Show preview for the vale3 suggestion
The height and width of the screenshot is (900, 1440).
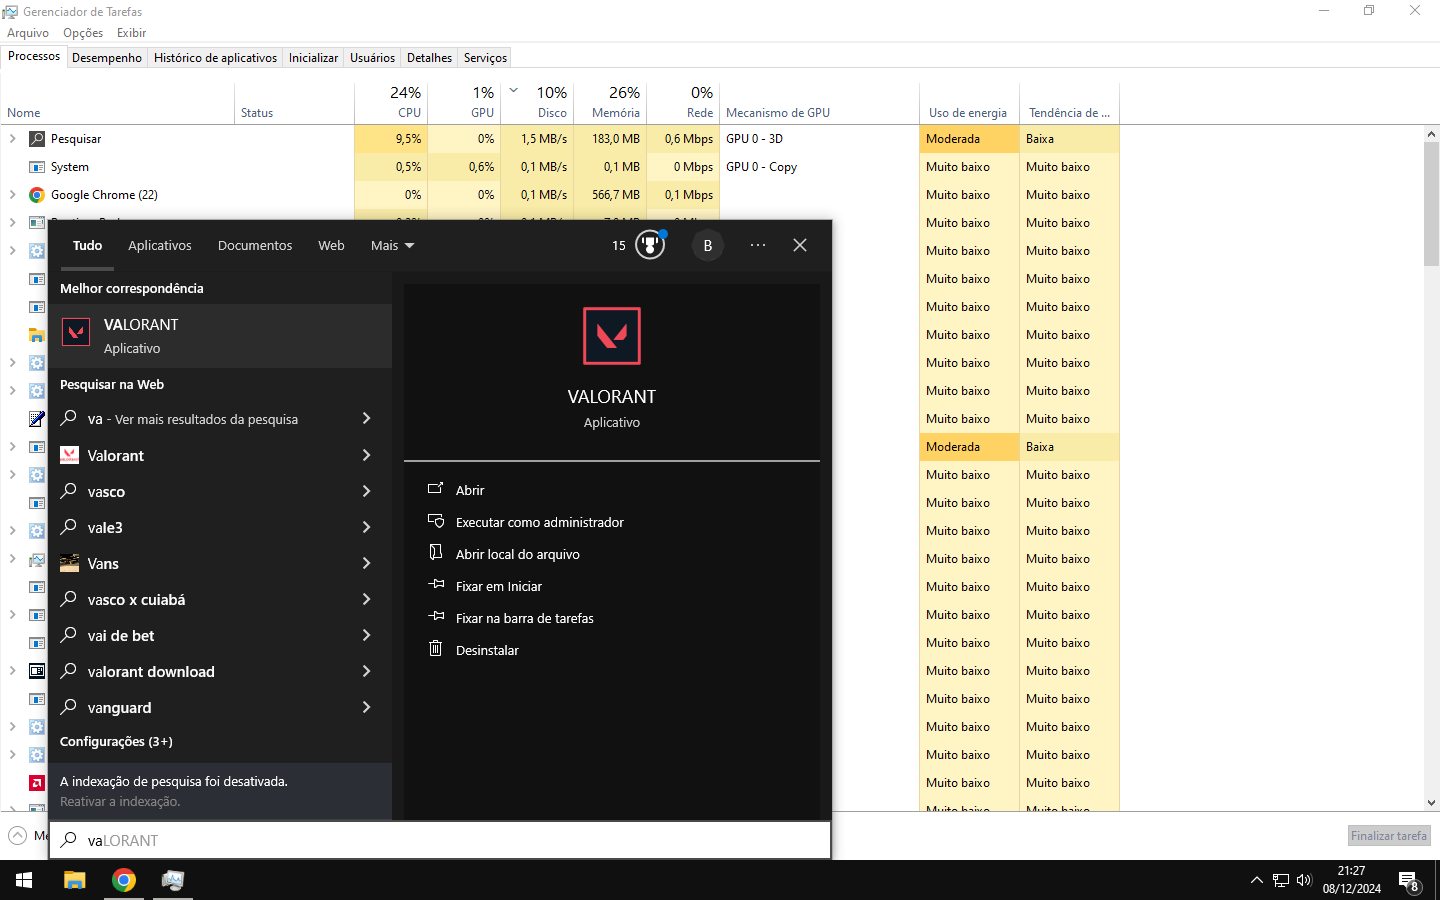(366, 527)
